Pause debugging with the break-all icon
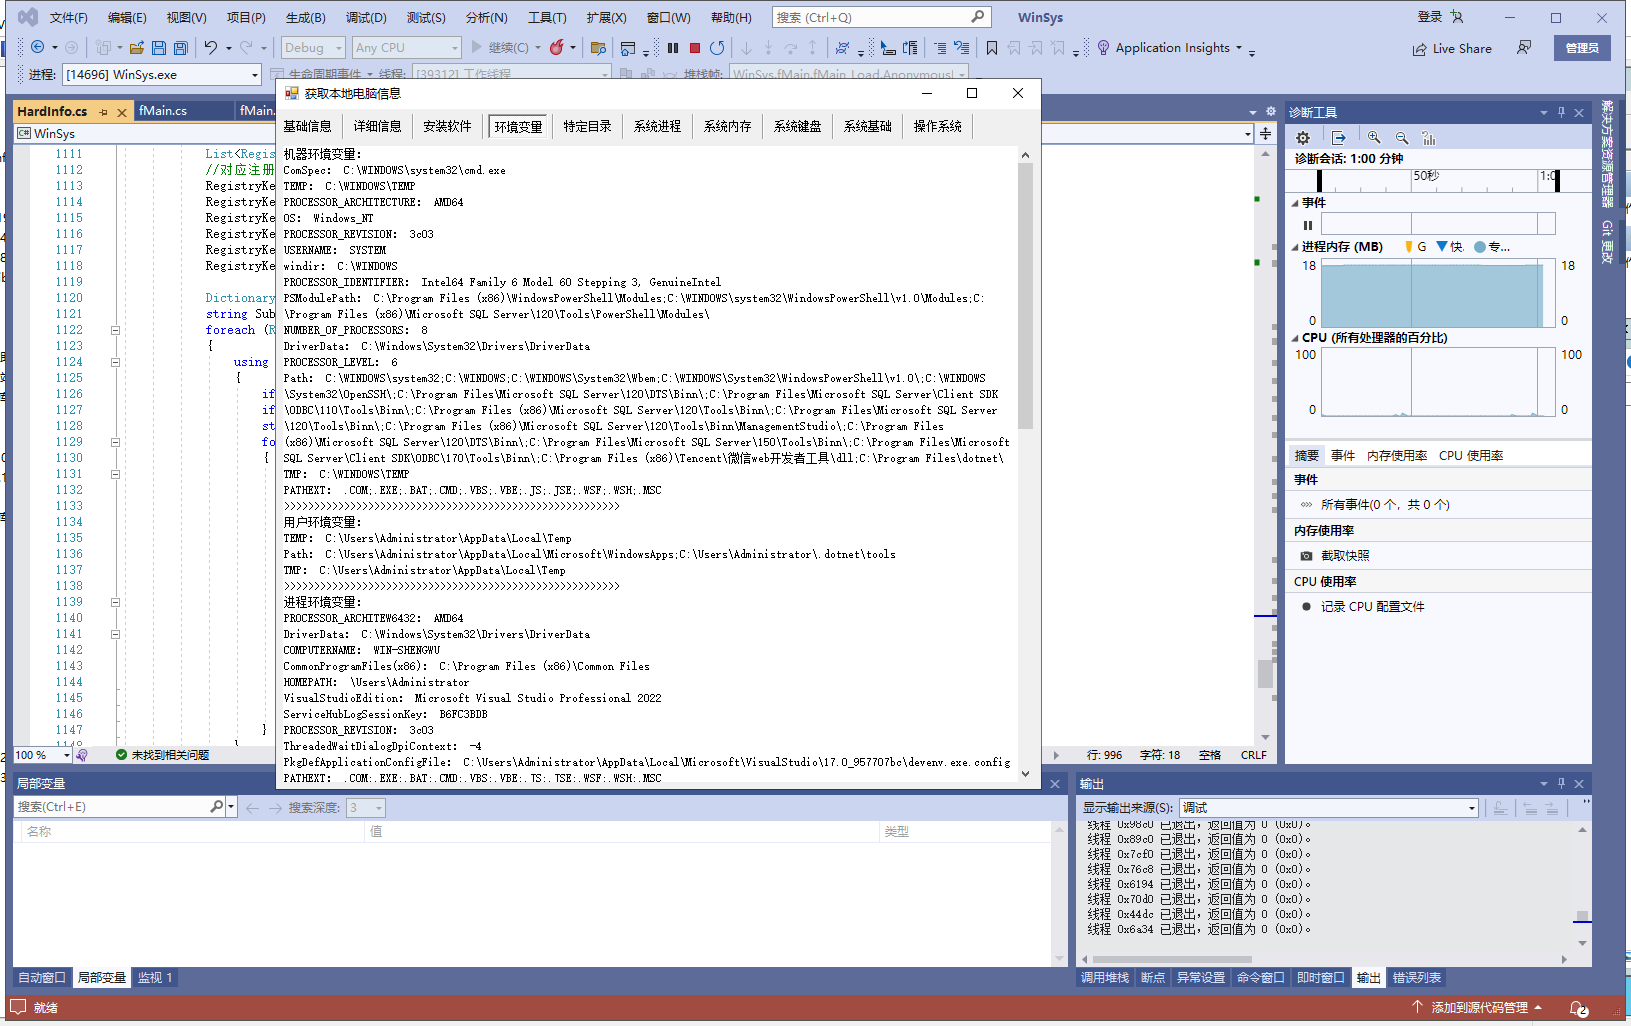The image size is (1631, 1026). [x=673, y=47]
